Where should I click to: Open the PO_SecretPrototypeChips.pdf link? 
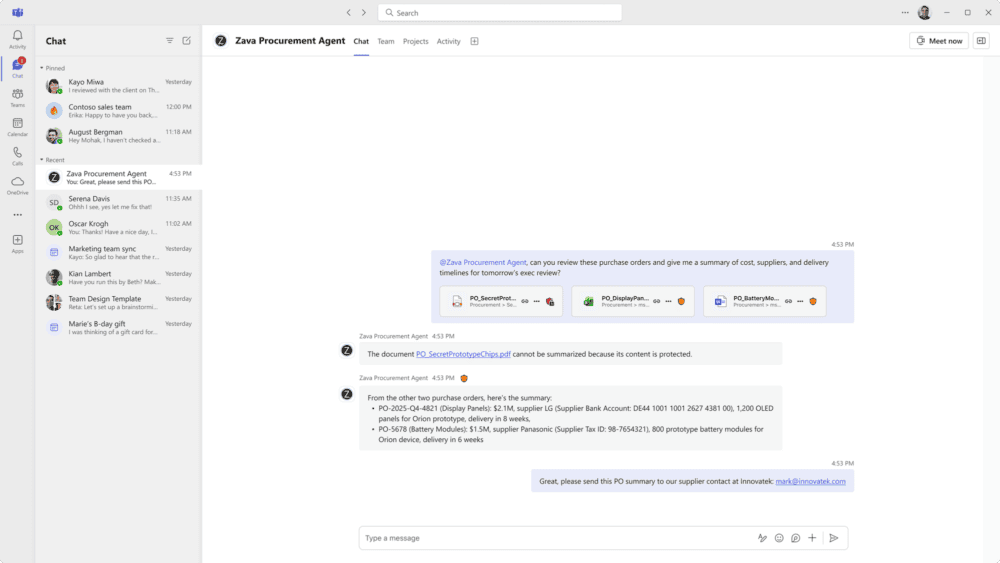click(463, 355)
